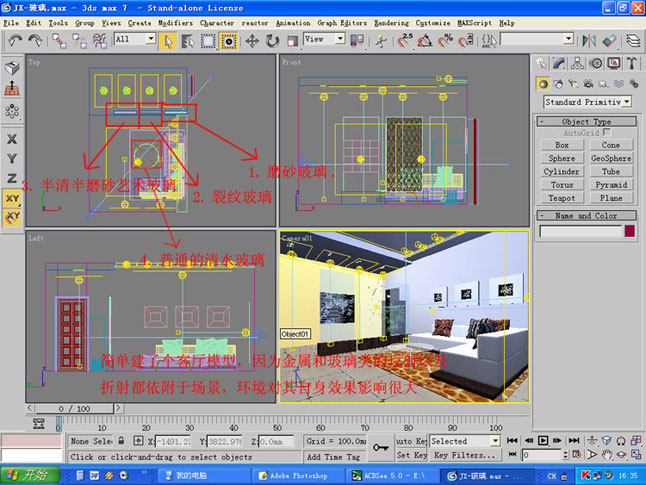This screenshot has height=485, width=646.
Task: Click the Box primitive button
Action: (x=562, y=145)
